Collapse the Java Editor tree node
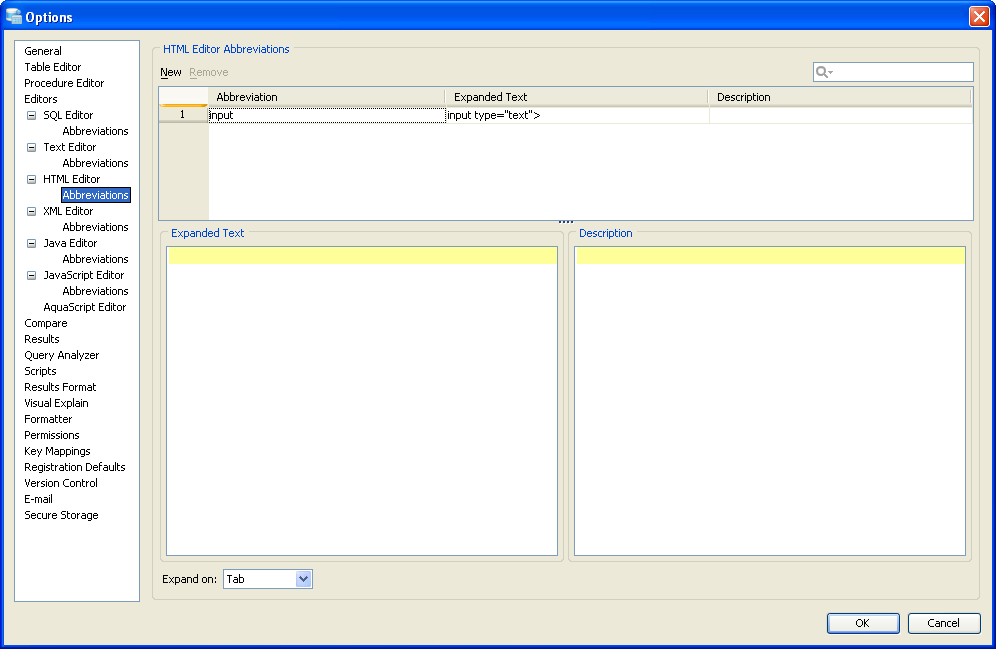996x649 pixels. [31, 243]
